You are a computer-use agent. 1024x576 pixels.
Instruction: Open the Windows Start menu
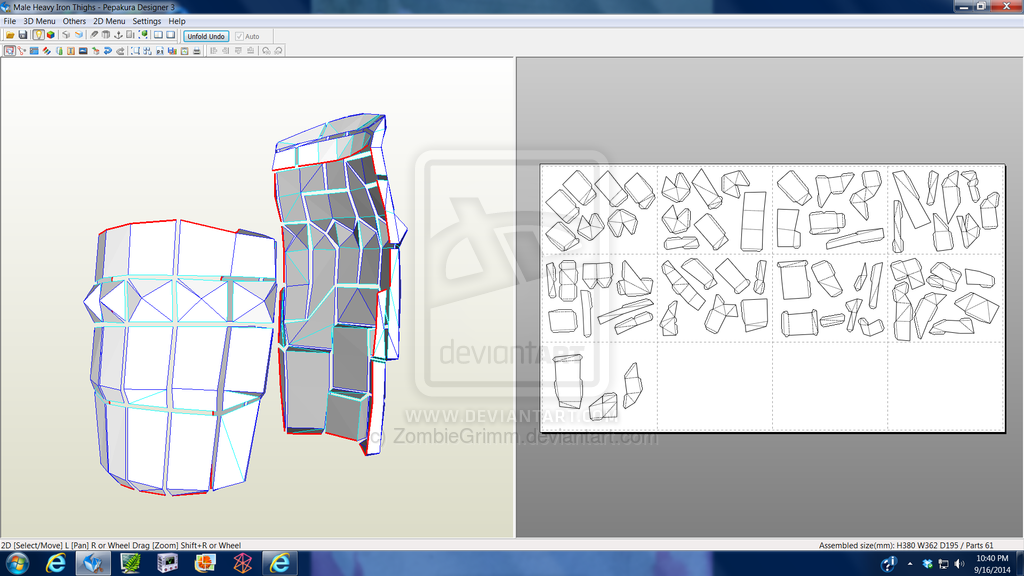pyautogui.click(x=17, y=563)
